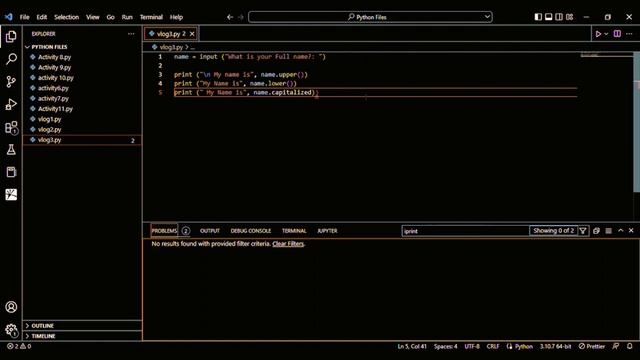
Task: Switch to the Terminal panel tab
Action: pyautogui.click(x=294, y=231)
